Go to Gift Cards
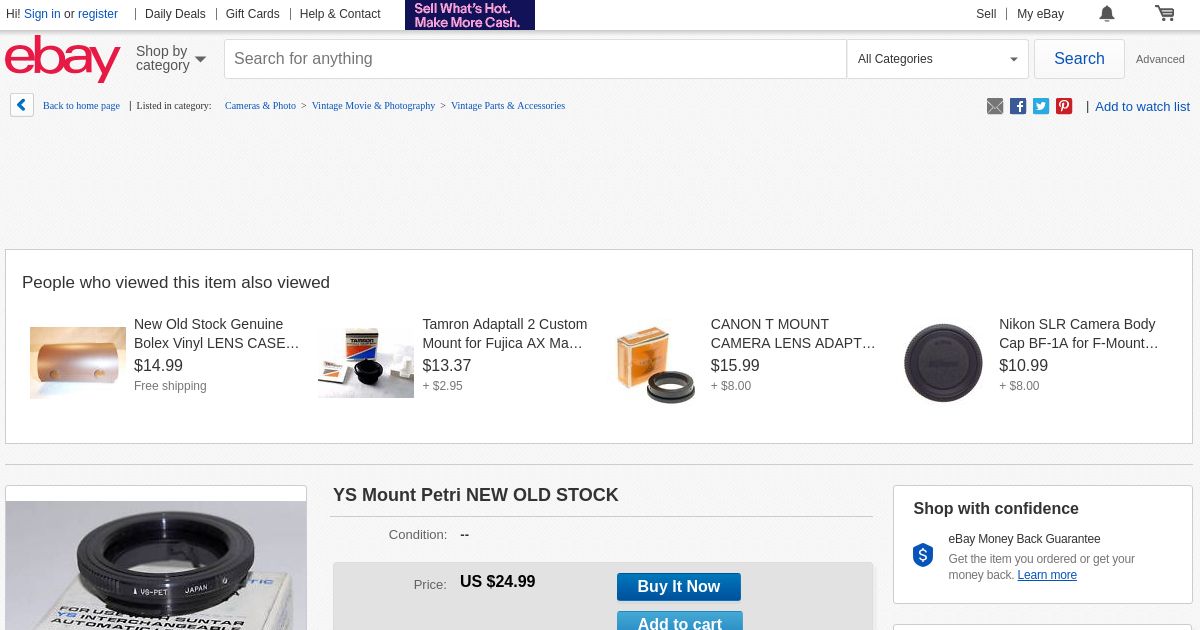The image size is (1200, 630). click(x=252, y=14)
